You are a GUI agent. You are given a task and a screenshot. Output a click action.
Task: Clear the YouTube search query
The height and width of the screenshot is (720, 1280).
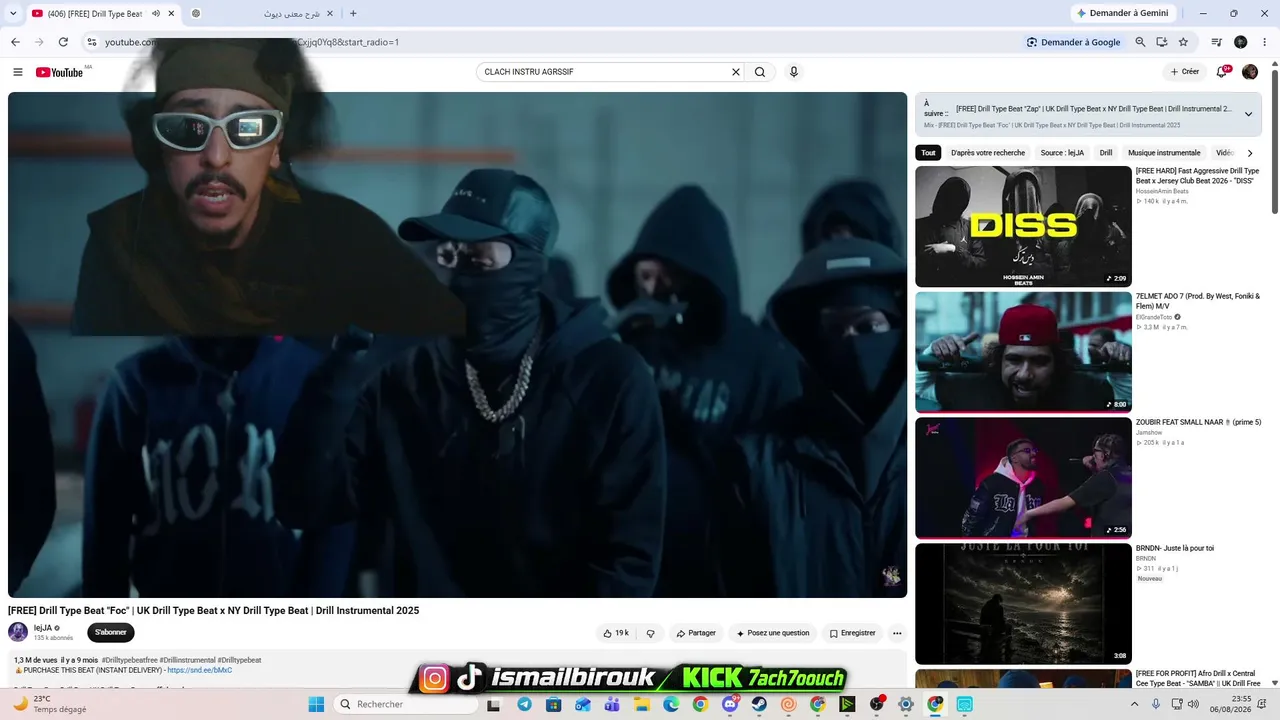(x=736, y=72)
